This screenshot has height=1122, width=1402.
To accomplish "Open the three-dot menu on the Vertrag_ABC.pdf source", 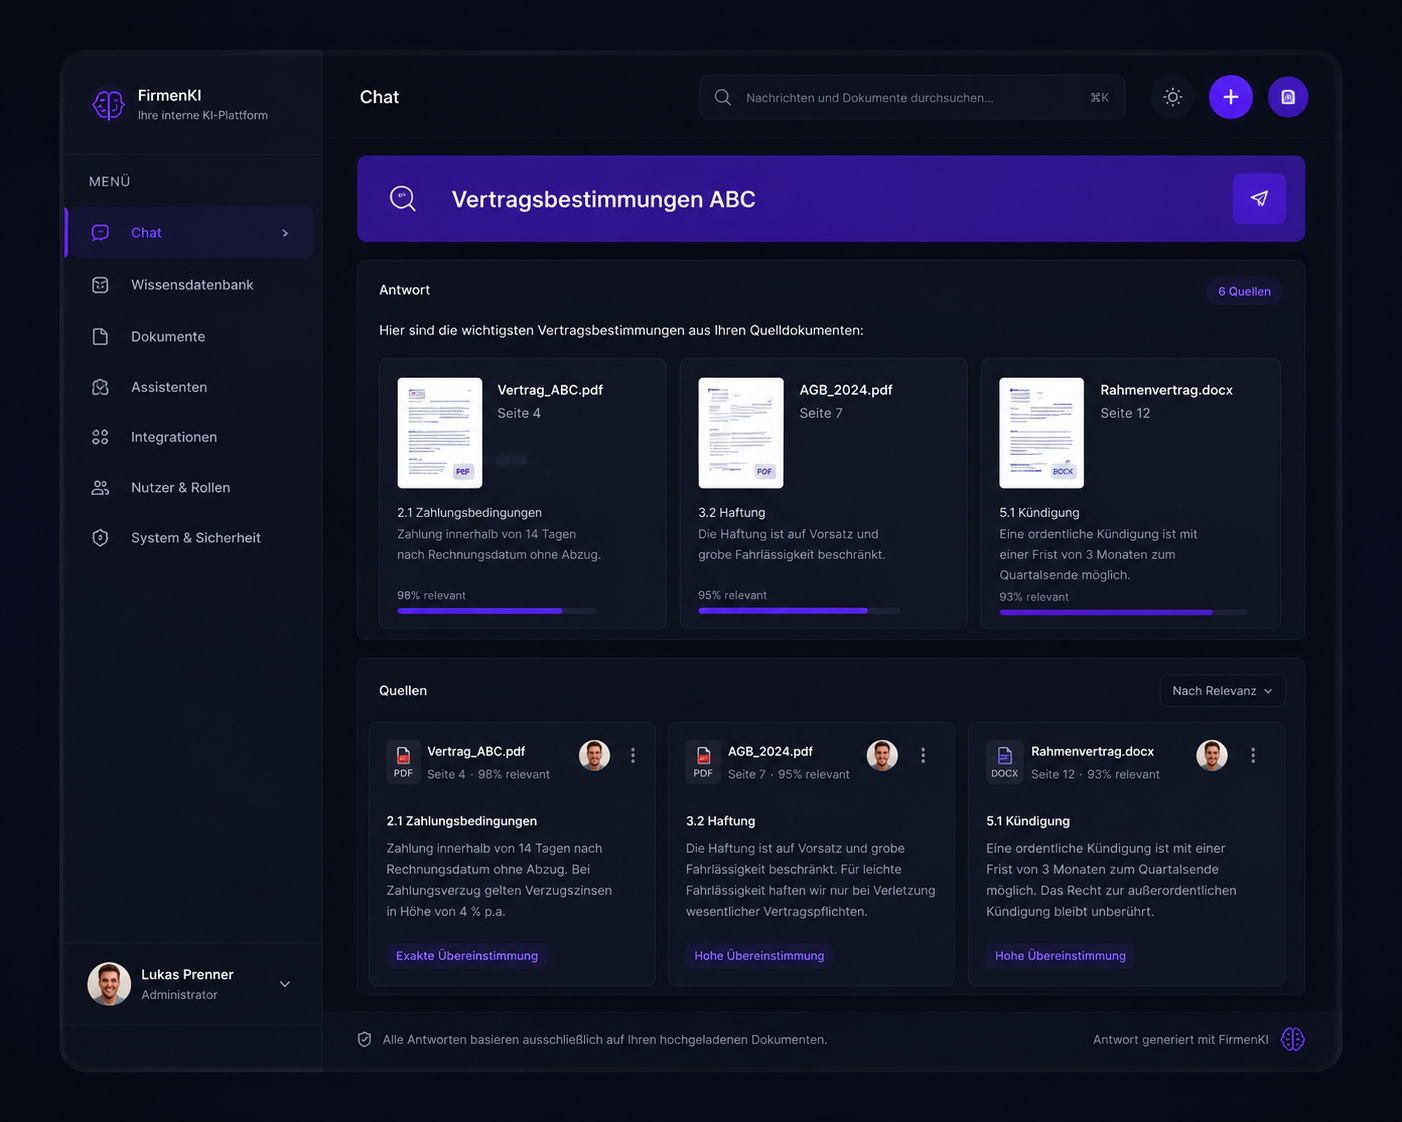I will (633, 756).
